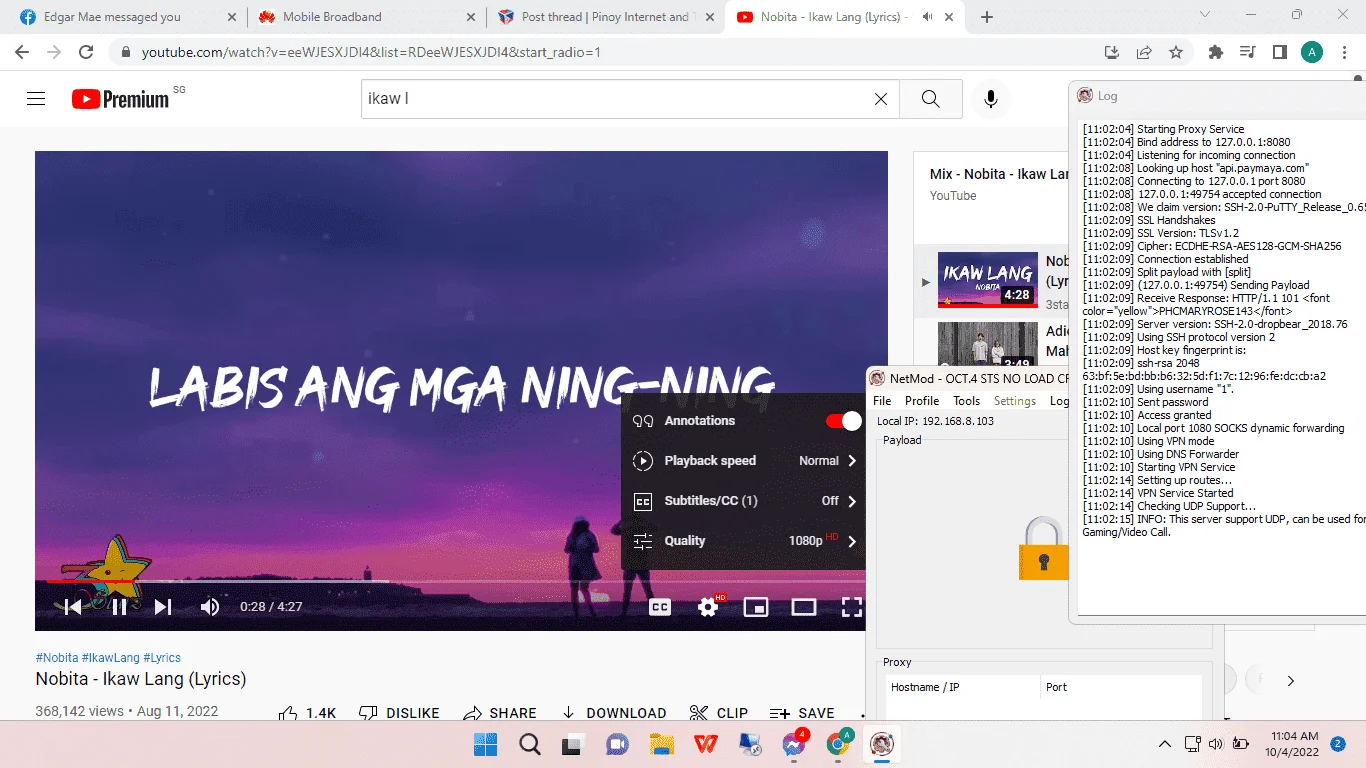Switch to the Edgar Mae messaged you tab

[x=126, y=17]
